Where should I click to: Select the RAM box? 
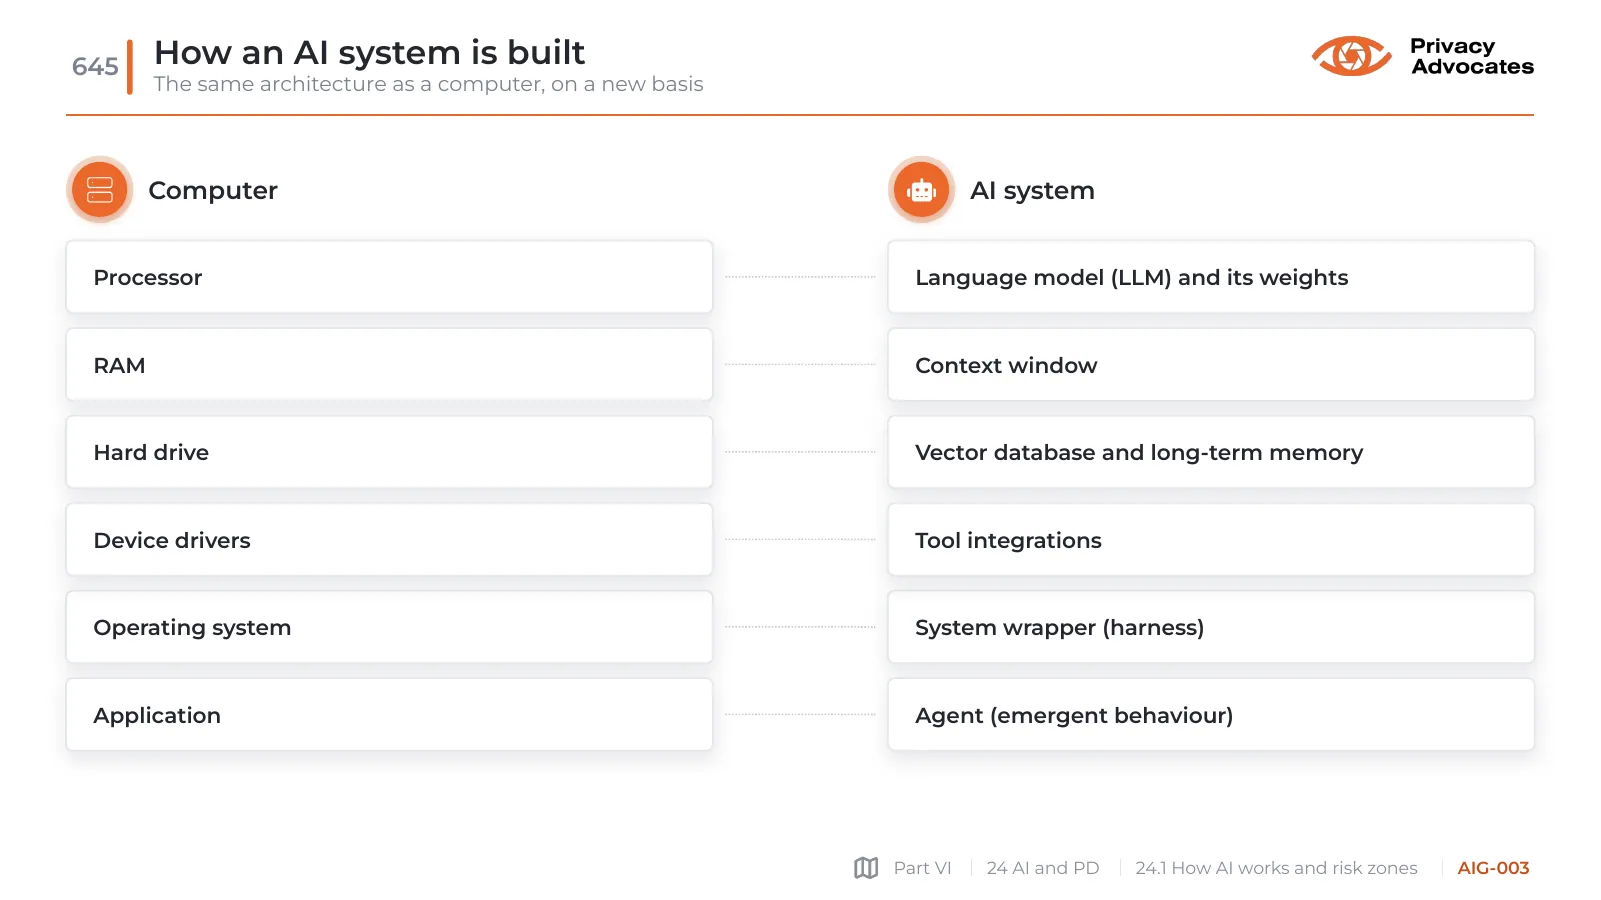pyautogui.click(x=389, y=365)
